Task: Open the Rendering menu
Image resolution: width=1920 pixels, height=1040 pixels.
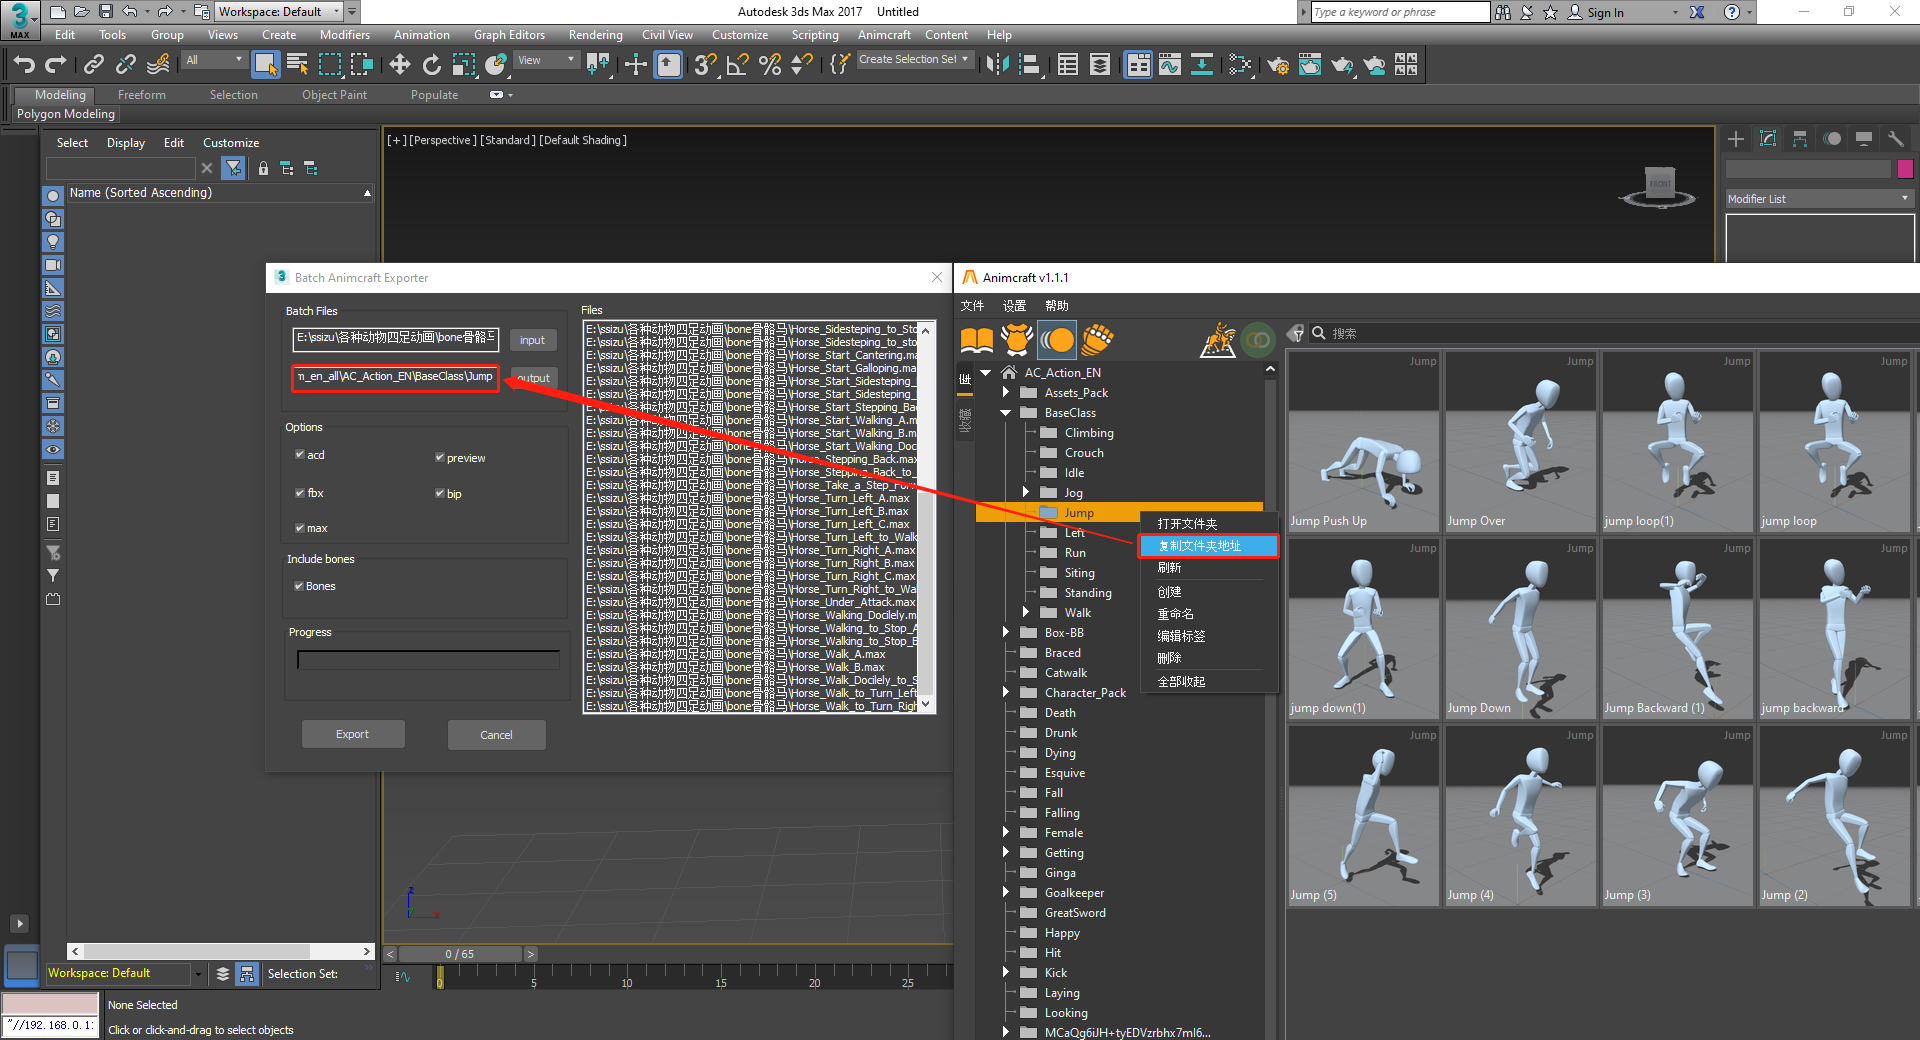Action: point(595,35)
